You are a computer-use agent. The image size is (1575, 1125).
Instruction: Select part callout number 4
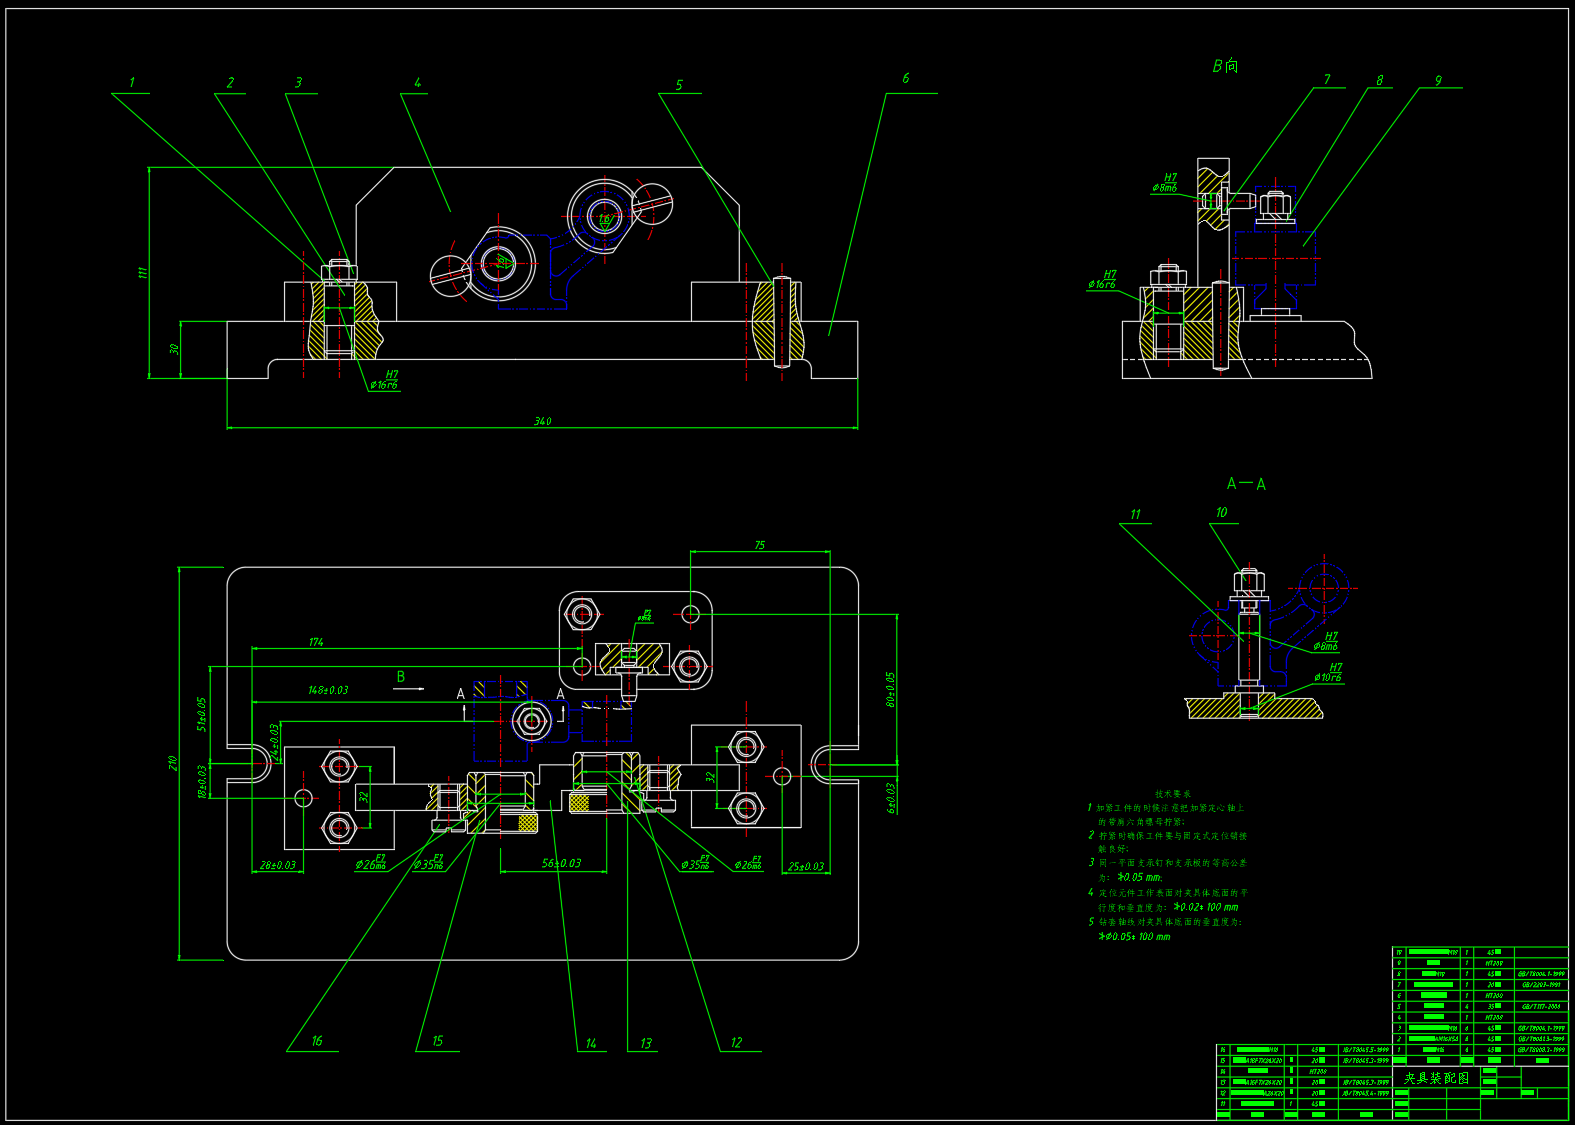[417, 83]
